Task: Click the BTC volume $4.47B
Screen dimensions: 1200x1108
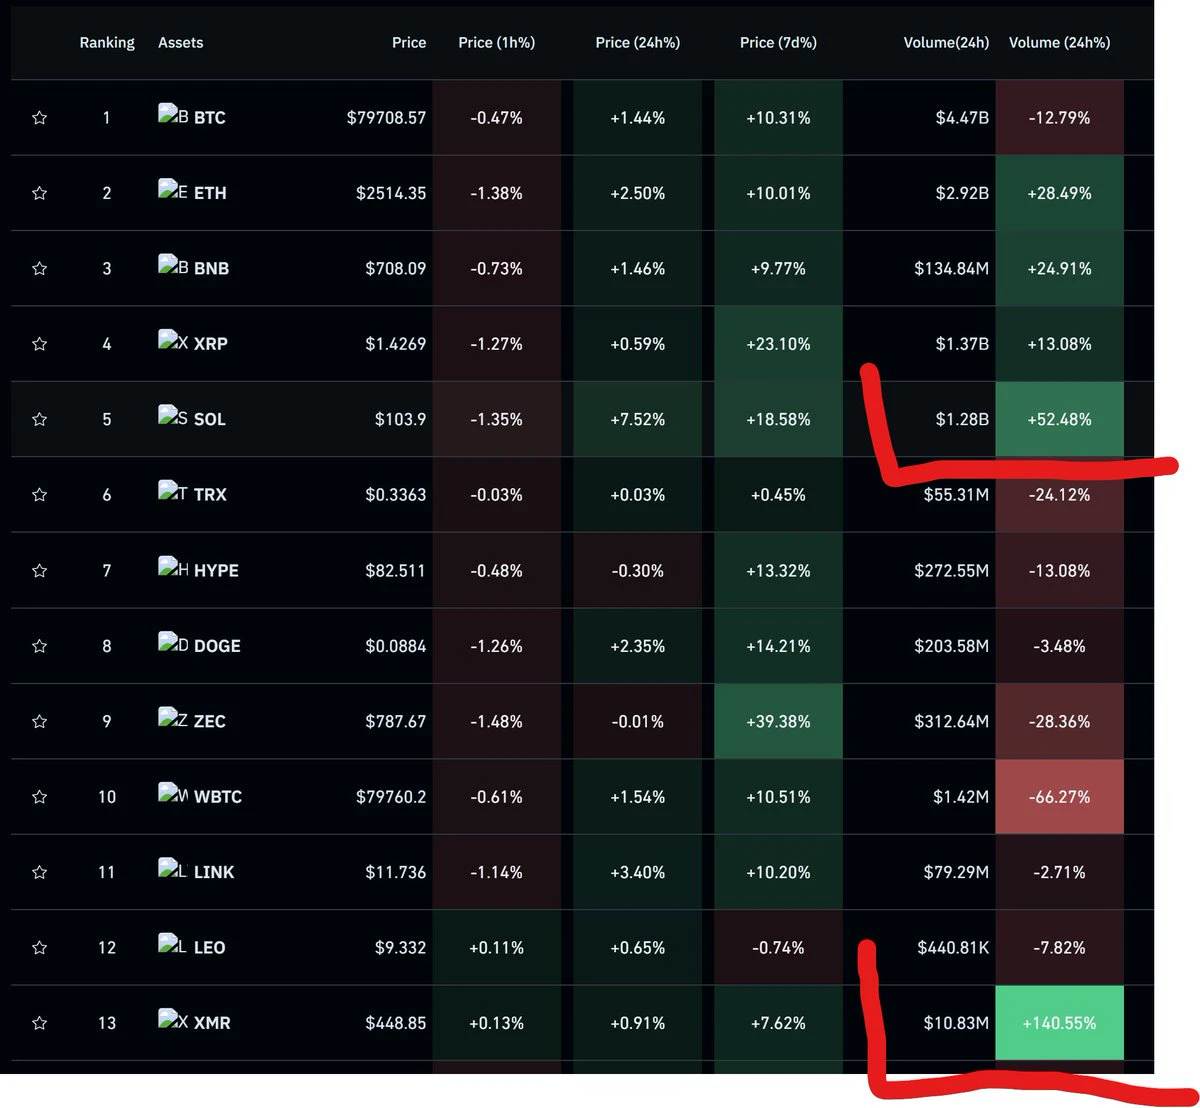Action: pyautogui.click(x=962, y=118)
